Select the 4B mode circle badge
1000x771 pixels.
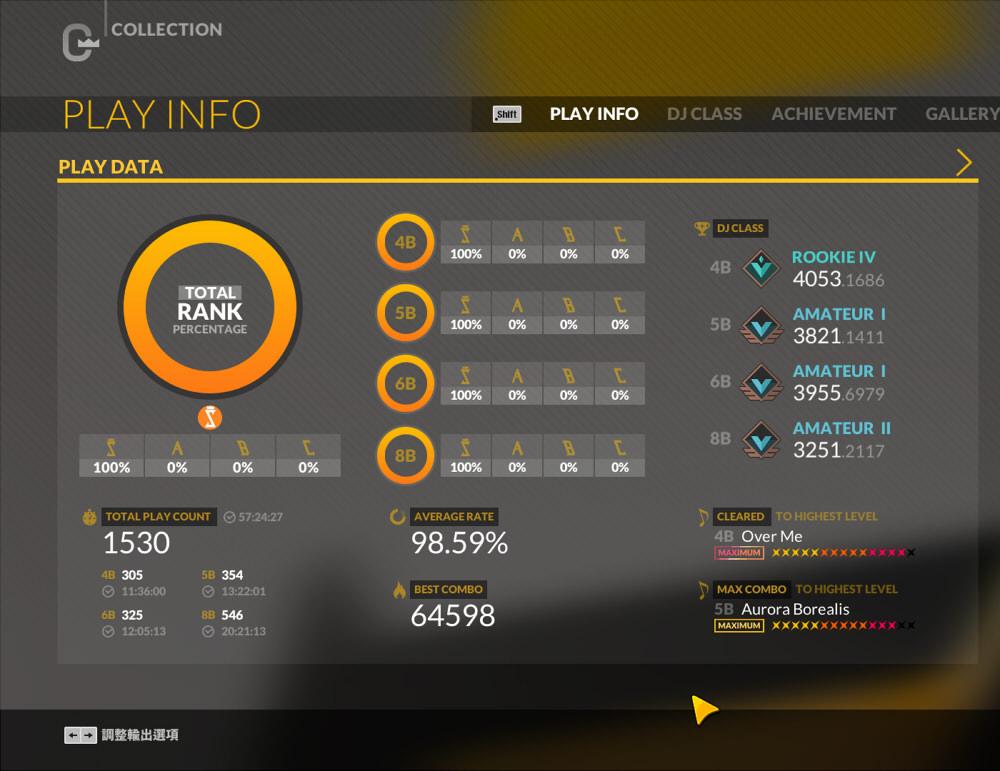coord(405,242)
